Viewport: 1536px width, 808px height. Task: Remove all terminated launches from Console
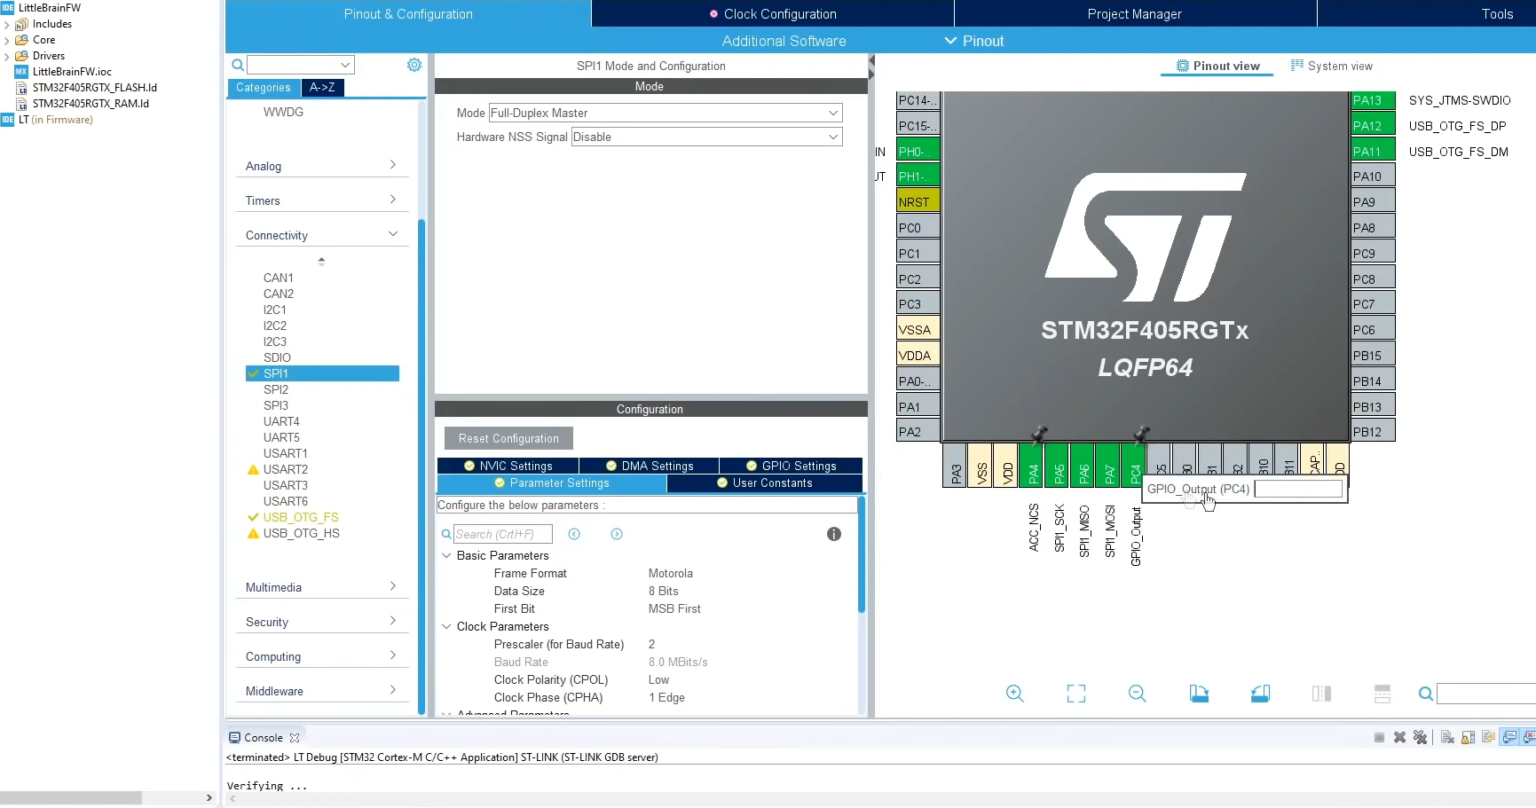pyautogui.click(x=1421, y=737)
